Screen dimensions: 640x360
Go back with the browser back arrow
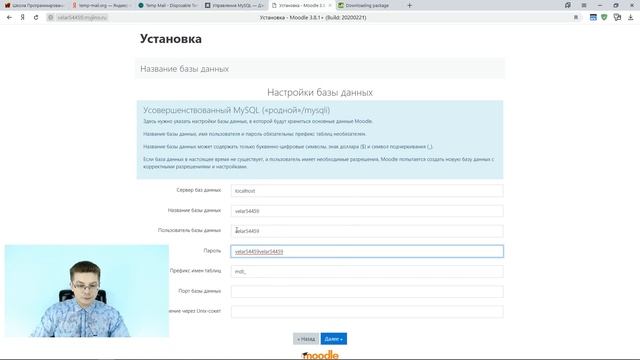(x=9, y=18)
